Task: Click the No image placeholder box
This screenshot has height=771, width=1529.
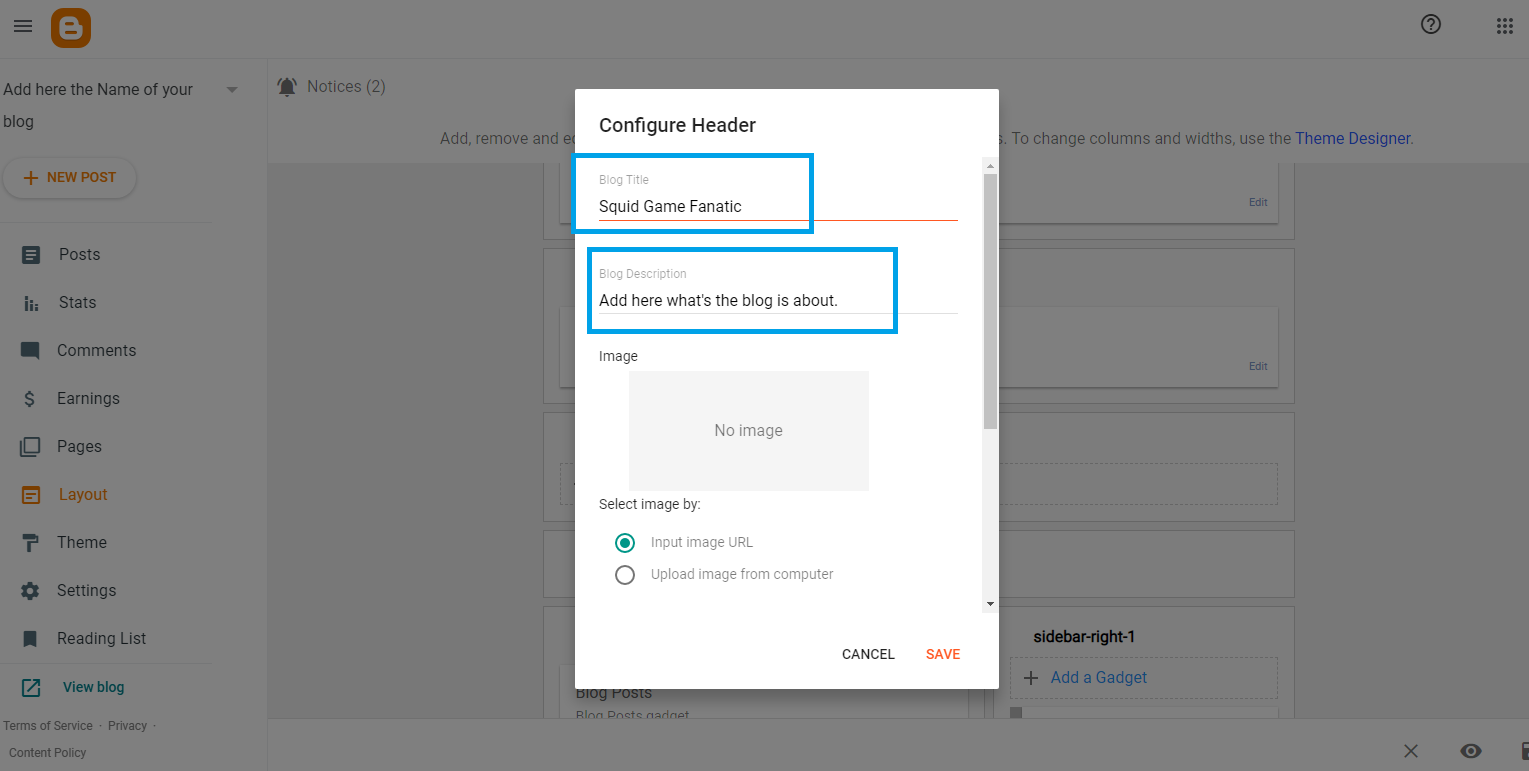Action: [749, 431]
